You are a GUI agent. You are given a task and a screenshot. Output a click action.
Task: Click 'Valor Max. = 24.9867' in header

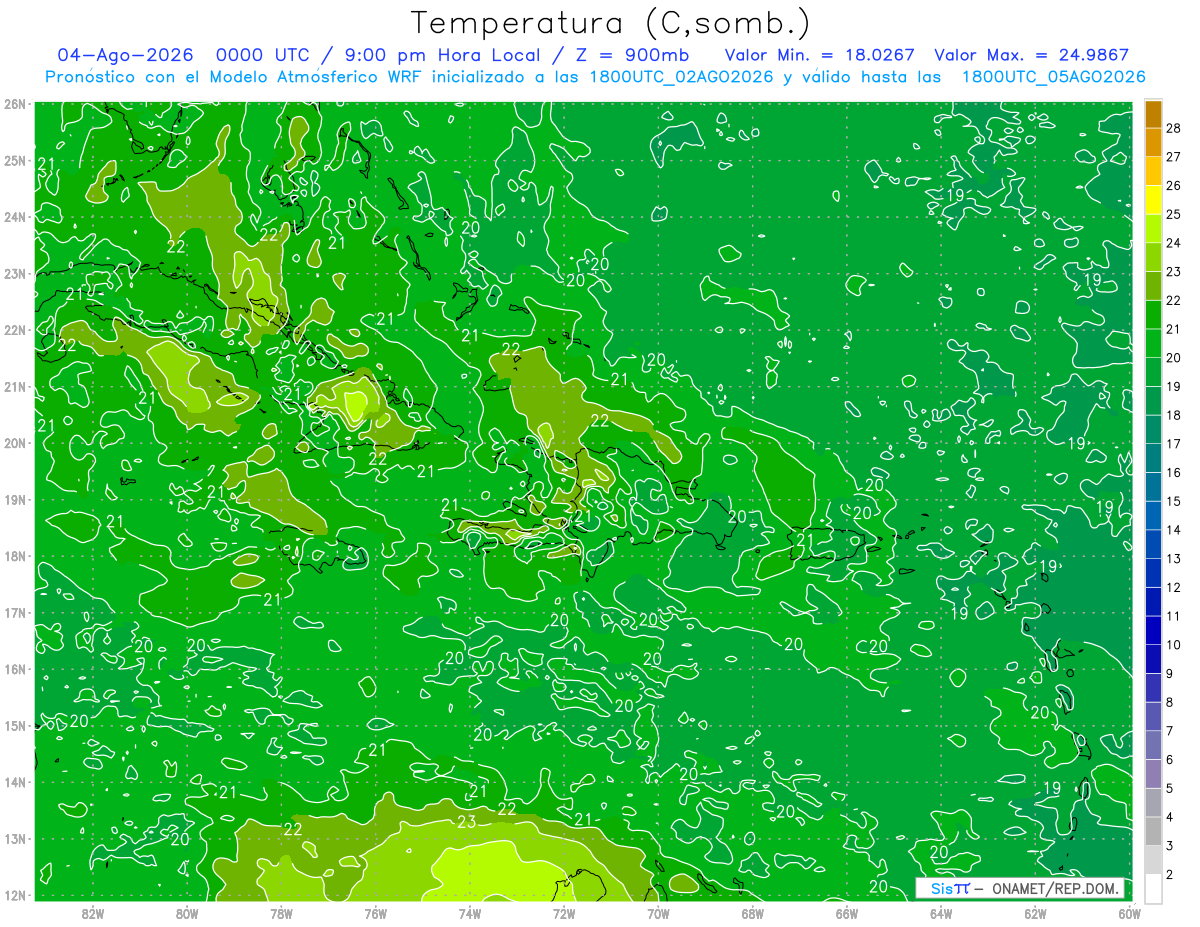[x=1031, y=56]
